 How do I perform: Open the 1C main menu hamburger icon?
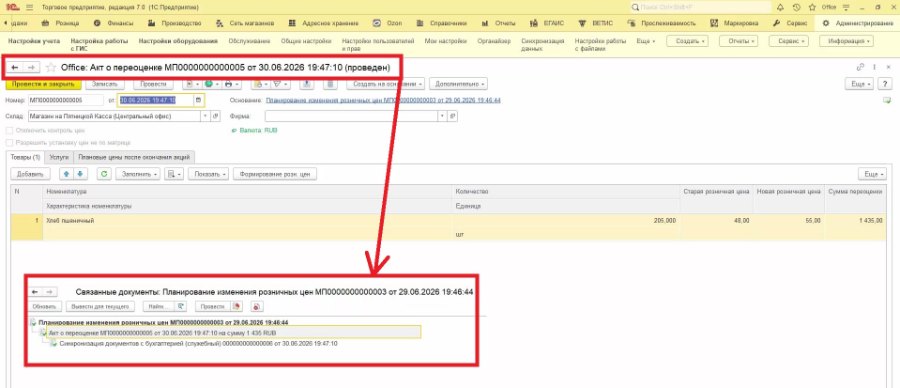(29, 7)
